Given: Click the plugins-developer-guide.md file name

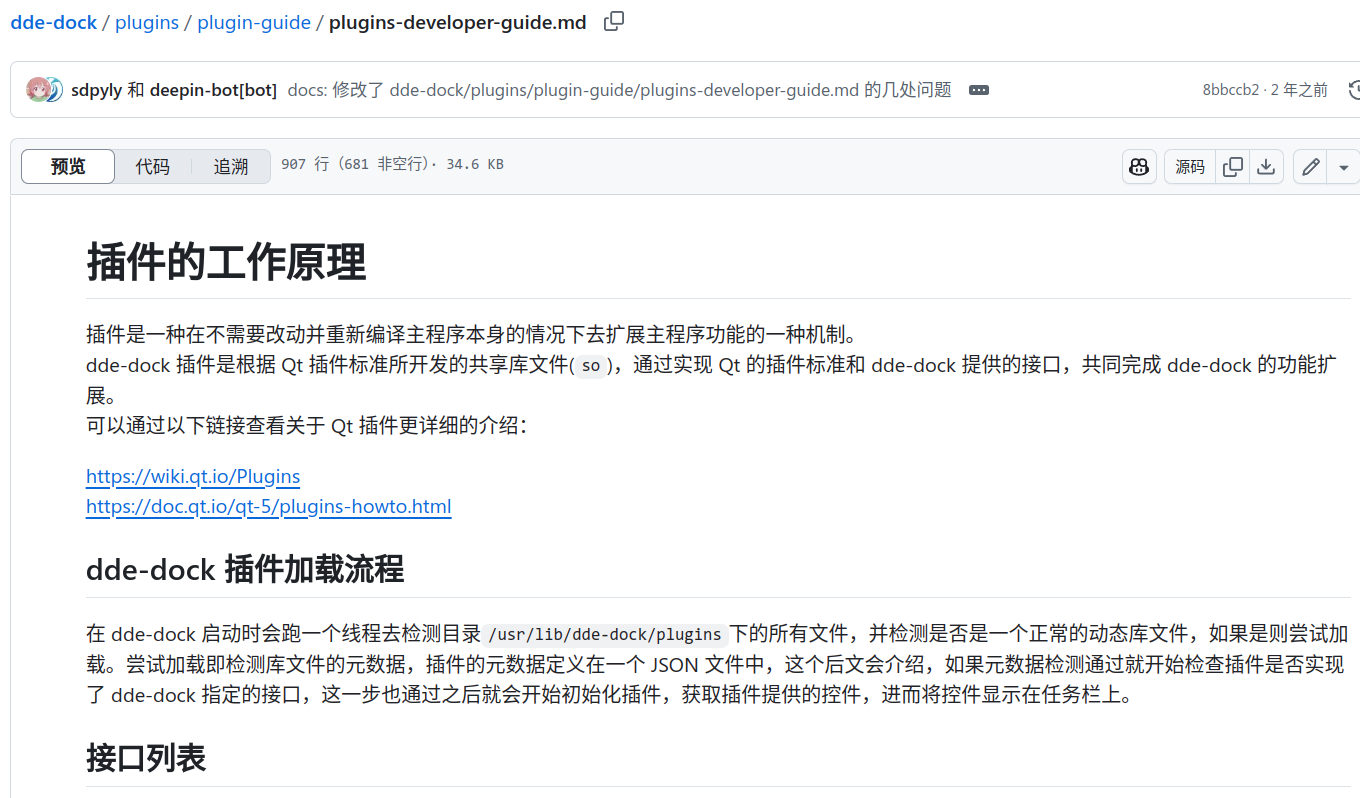Looking at the screenshot, I should 458,22.
